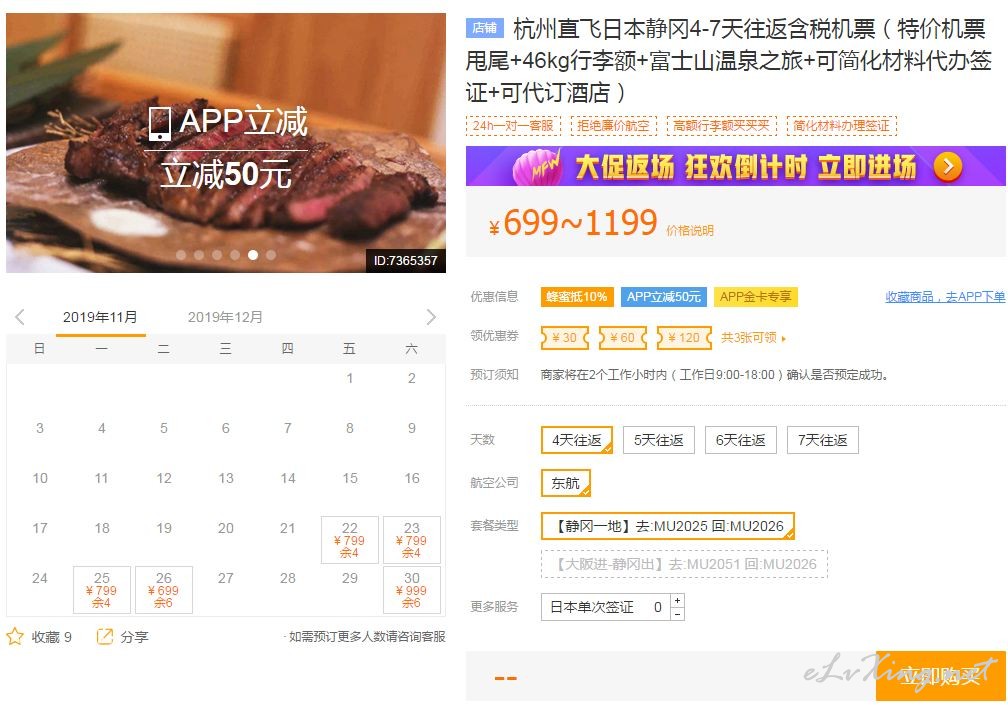This screenshot has width=1008, height=705.
Task: Open the 收藏商品，去APP下单 link
Action: pyautogui.click(x=945, y=296)
